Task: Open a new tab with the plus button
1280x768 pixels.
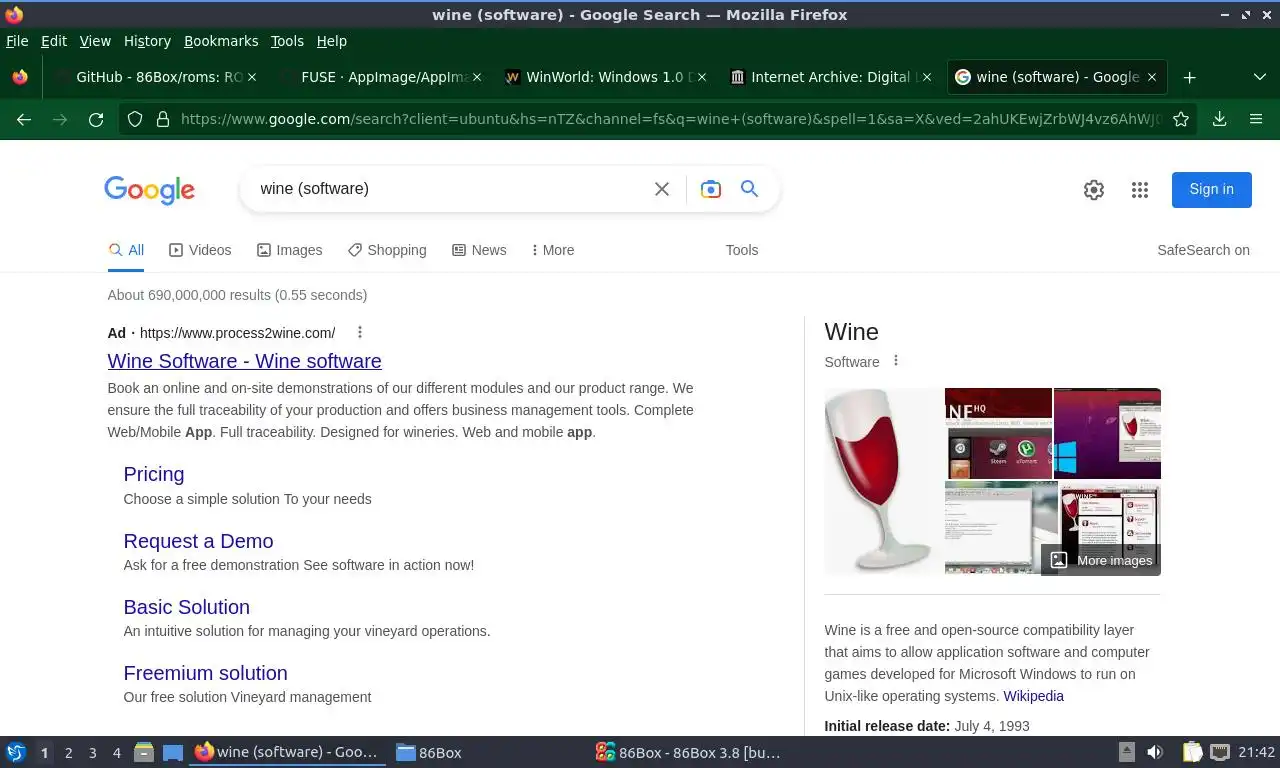Action: click(1189, 77)
